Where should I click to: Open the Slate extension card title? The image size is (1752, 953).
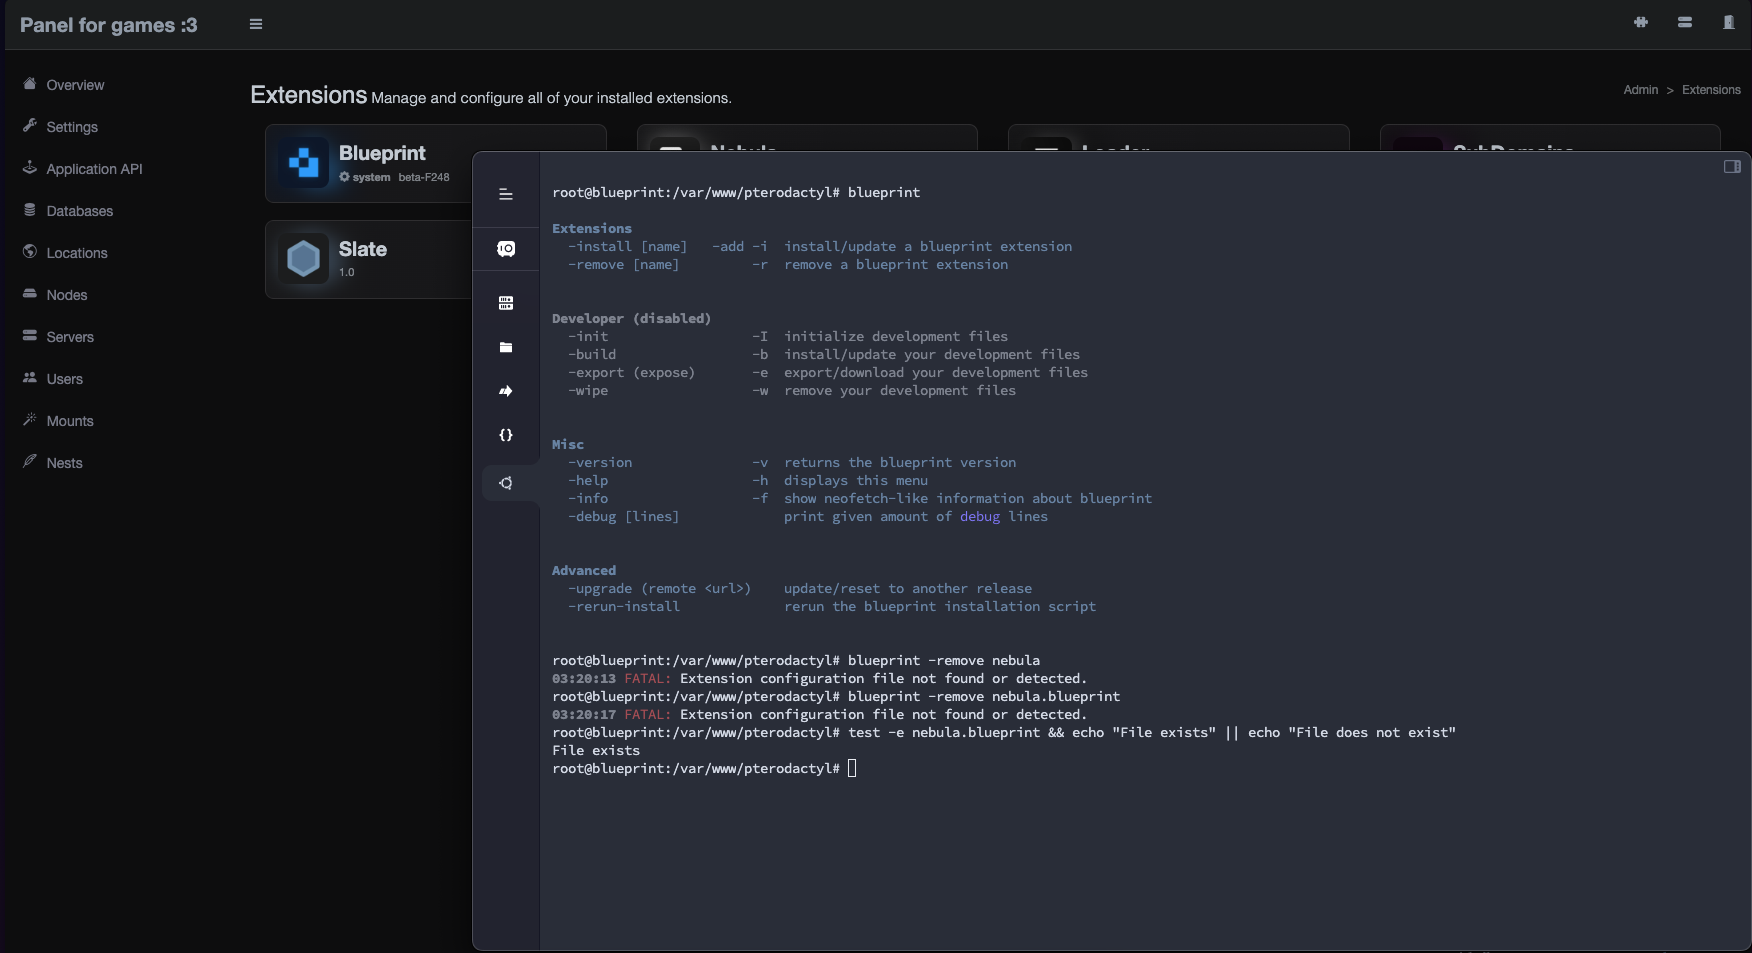pos(363,249)
